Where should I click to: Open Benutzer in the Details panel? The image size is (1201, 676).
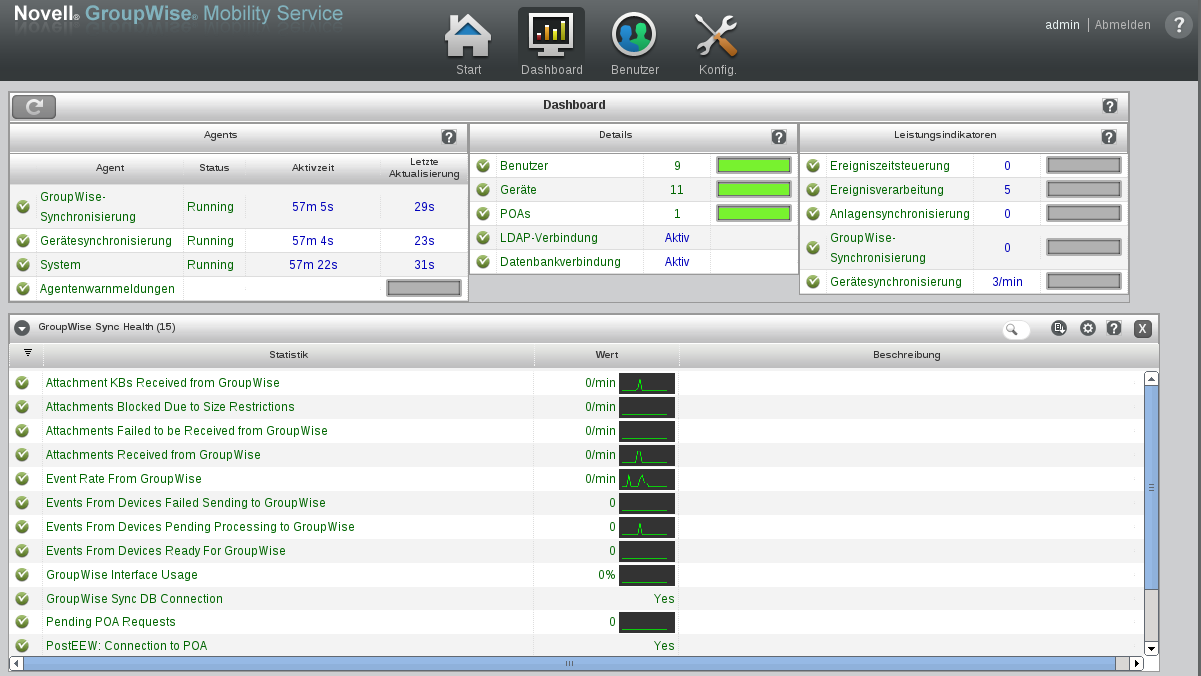(524, 166)
